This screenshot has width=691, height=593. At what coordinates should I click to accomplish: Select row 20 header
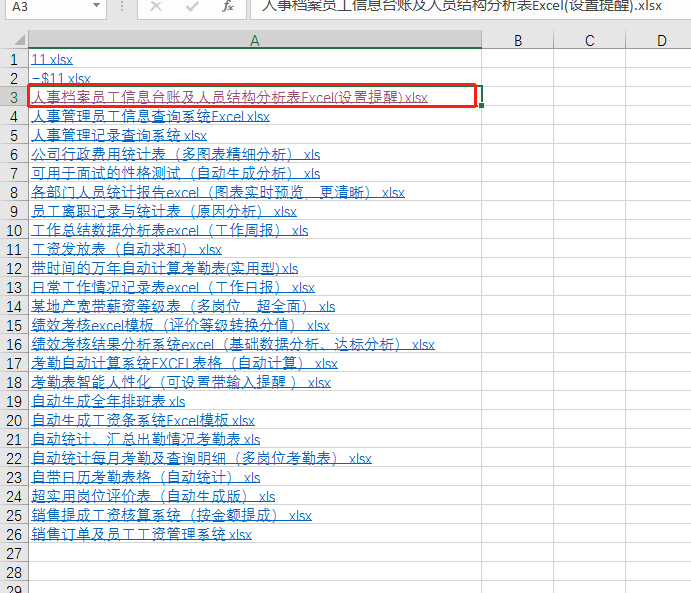coord(14,420)
